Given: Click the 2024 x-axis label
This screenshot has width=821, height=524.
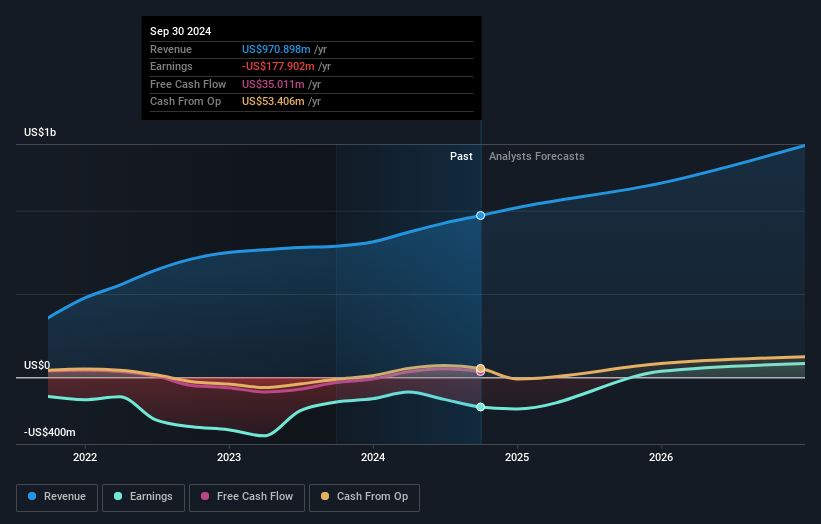Looking at the screenshot, I should coord(373,458).
